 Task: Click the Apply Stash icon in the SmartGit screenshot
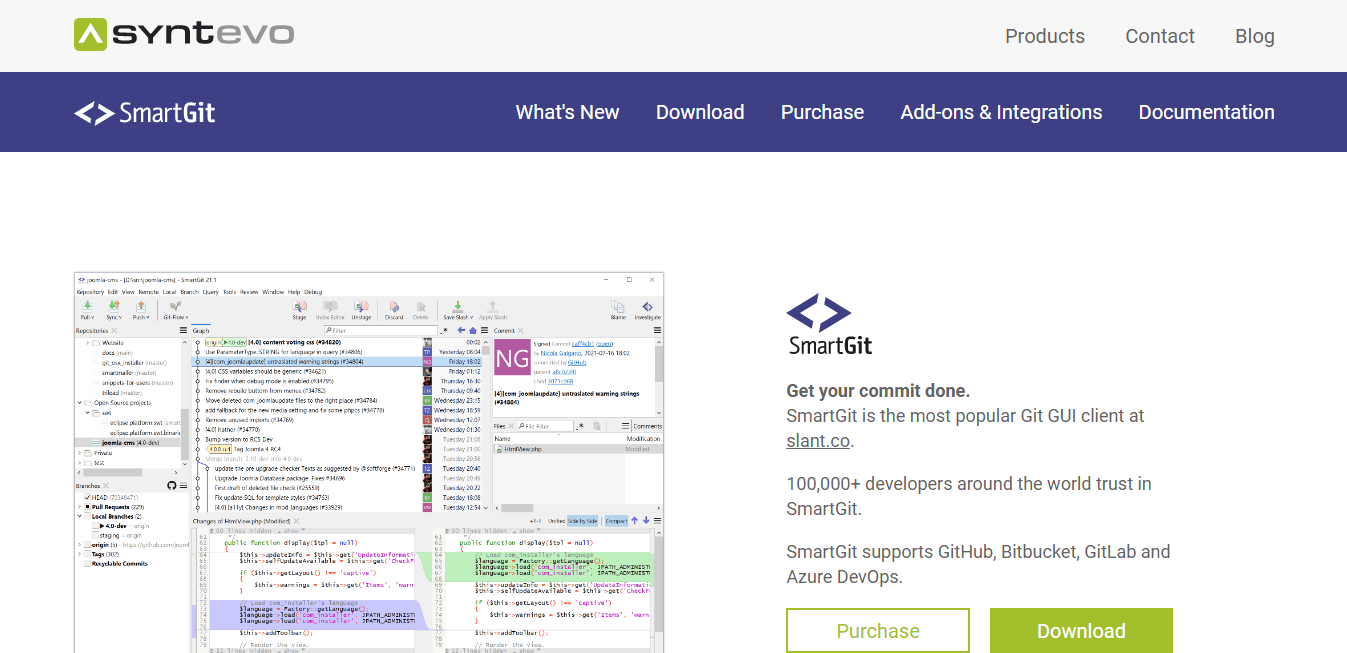[492, 307]
